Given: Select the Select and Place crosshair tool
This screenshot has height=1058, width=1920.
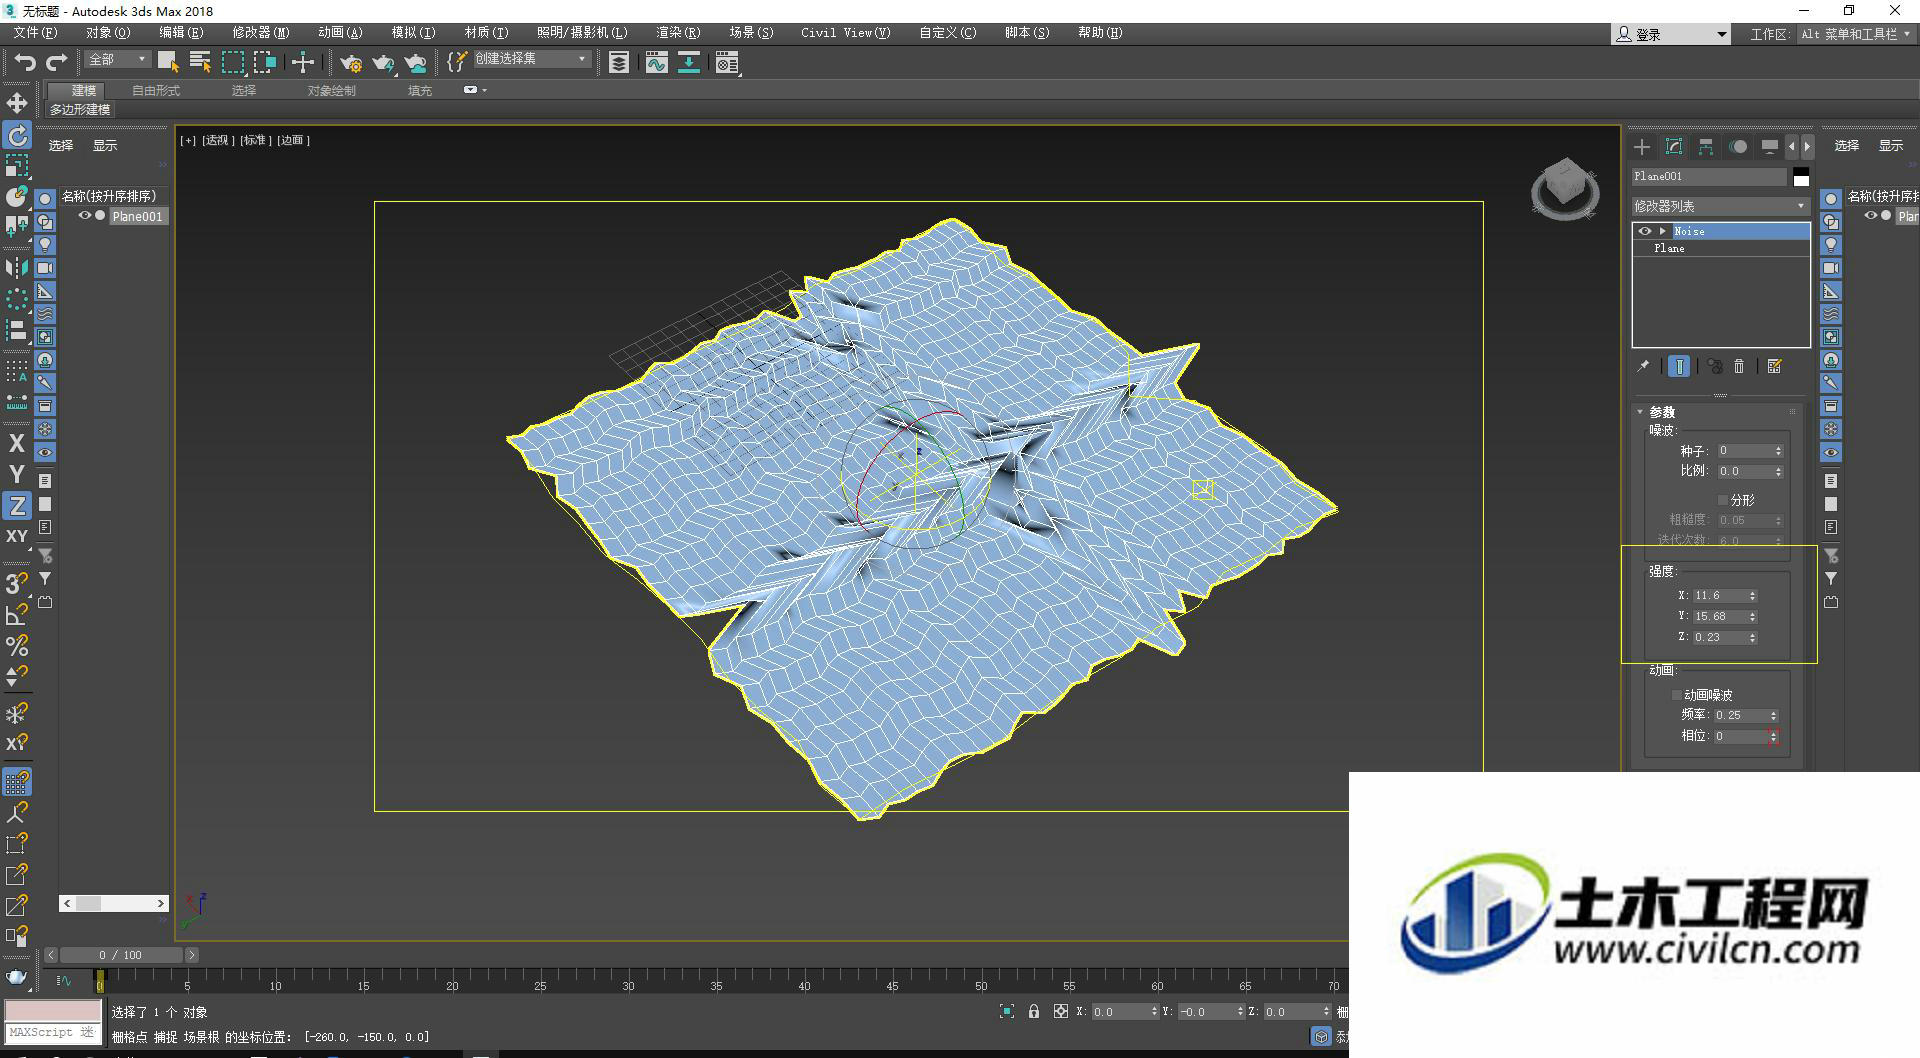Looking at the screenshot, I should [x=302, y=62].
